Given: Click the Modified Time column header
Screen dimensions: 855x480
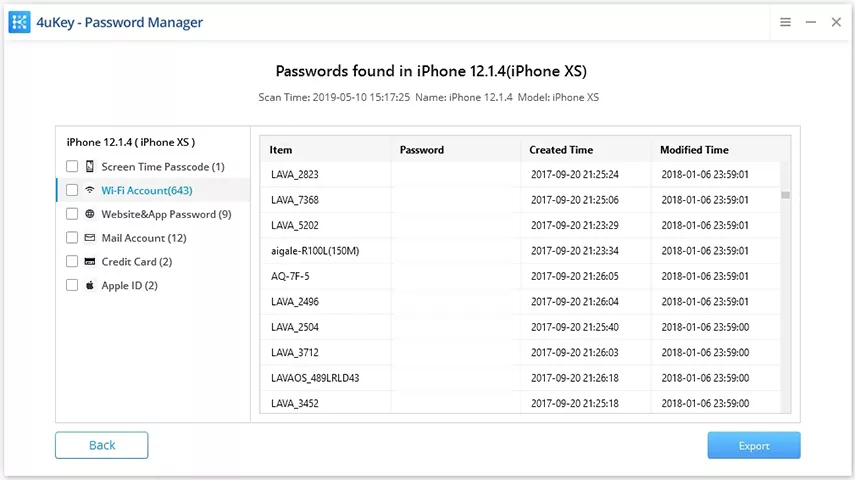Looking at the screenshot, I should click(694, 150).
